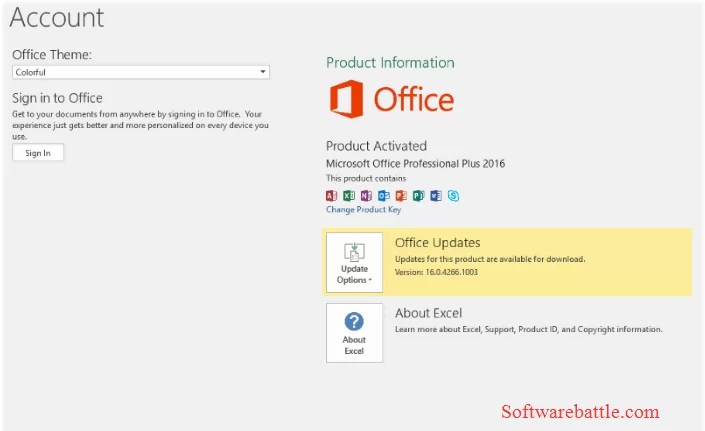Click 'Updates for this product are available' text
This screenshot has height=431, width=705.
pyautogui.click(x=490, y=259)
